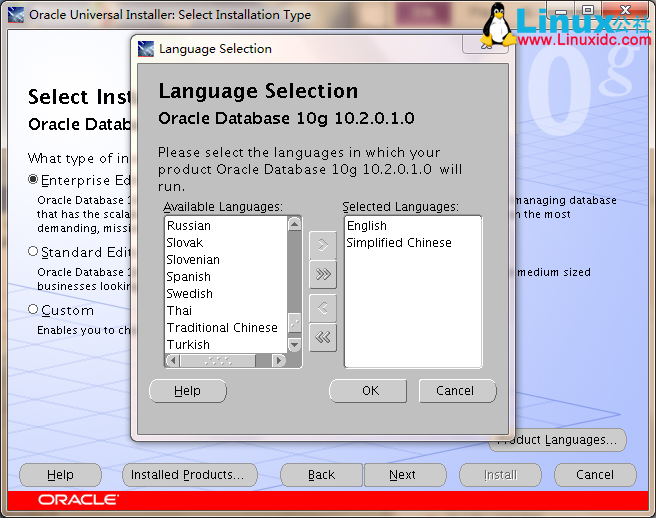
Task: Click the remove-selected single left arrow button
Action: coord(323,309)
